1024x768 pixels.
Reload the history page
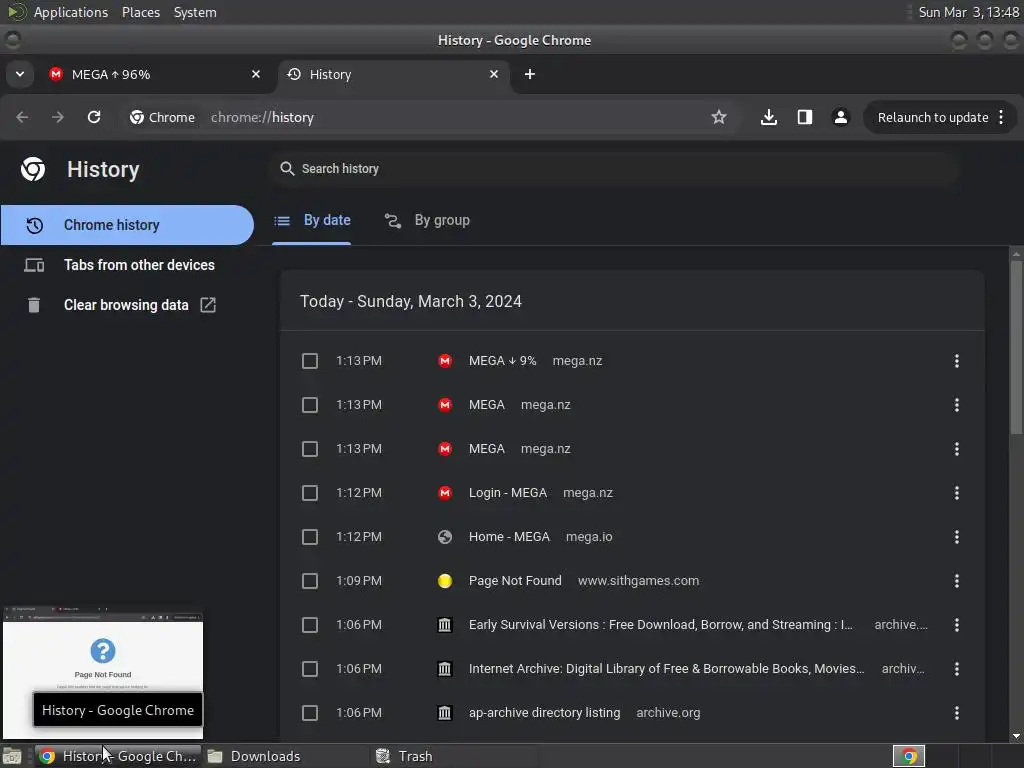click(94, 117)
